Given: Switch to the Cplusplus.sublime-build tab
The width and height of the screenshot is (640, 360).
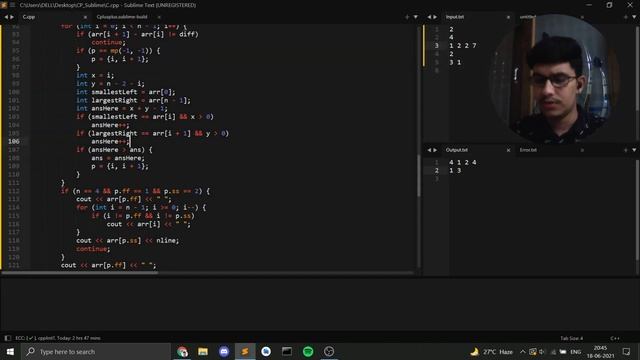Looking at the screenshot, I should point(122,17).
